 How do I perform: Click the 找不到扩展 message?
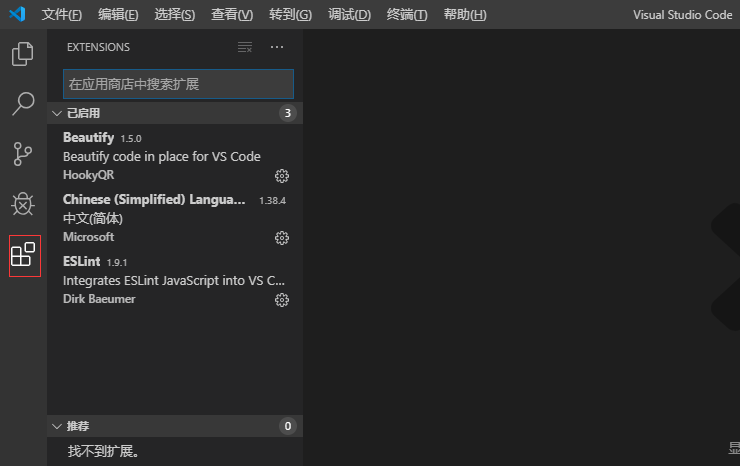(x=103, y=451)
